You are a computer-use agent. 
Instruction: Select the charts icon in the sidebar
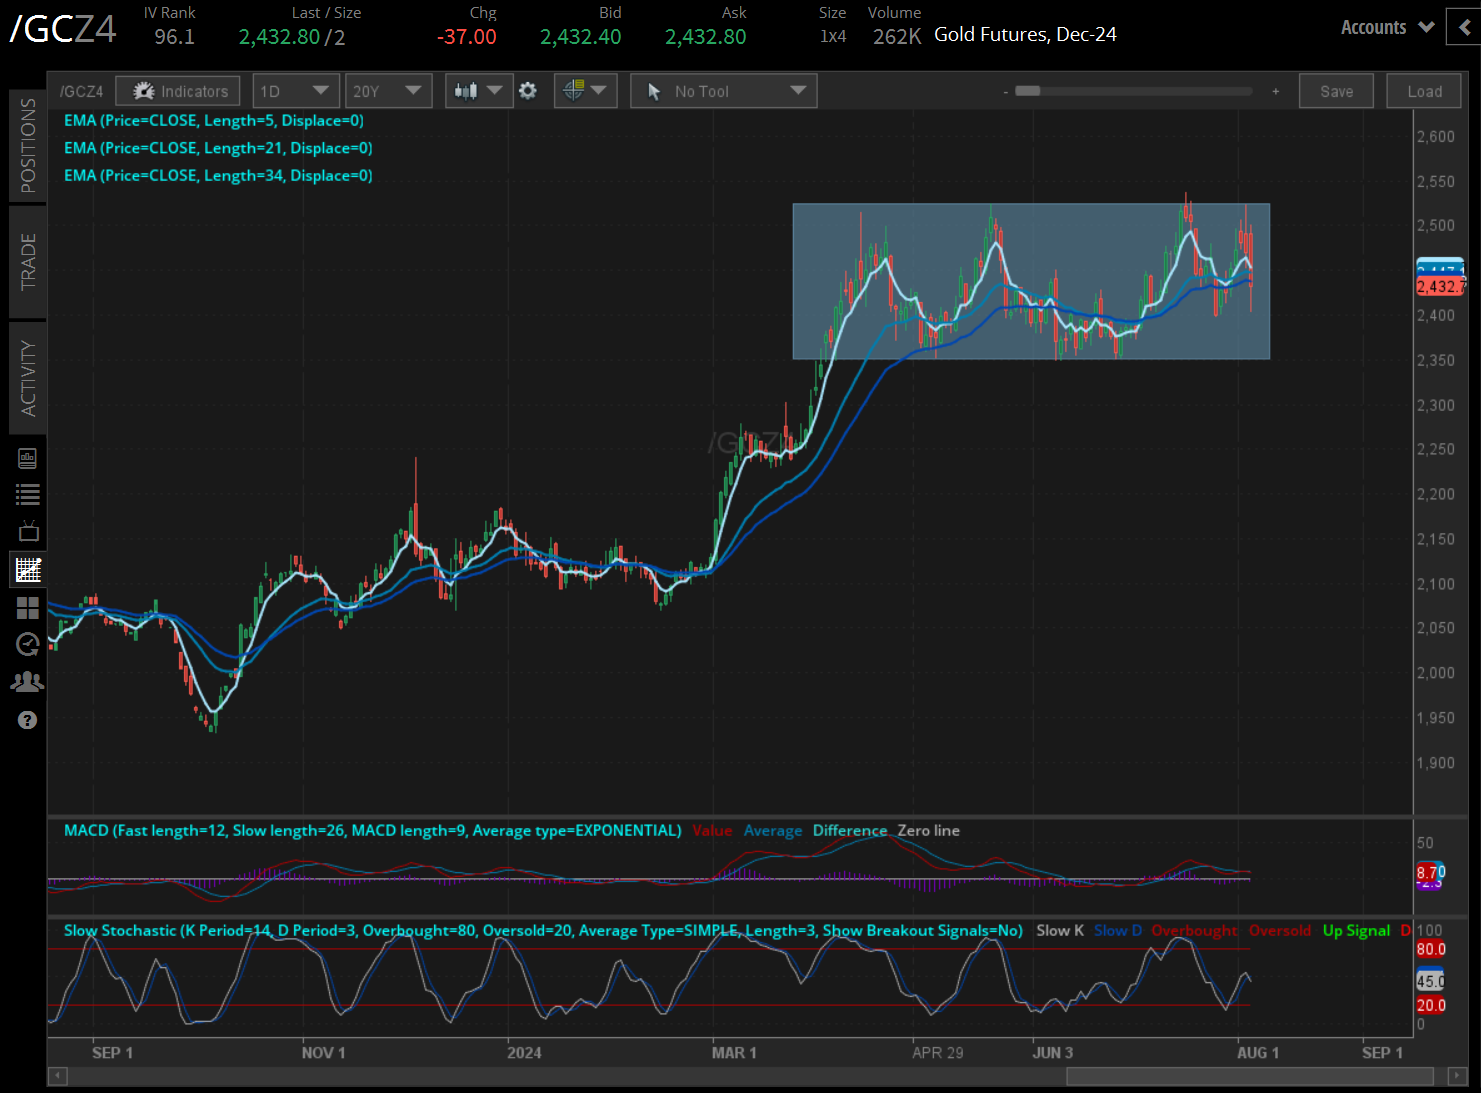pyautogui.click(x=28, y=570)
